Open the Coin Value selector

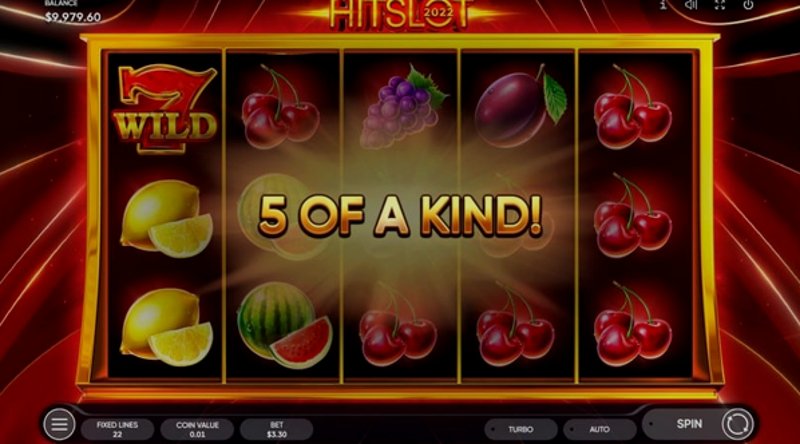[197, 429]
